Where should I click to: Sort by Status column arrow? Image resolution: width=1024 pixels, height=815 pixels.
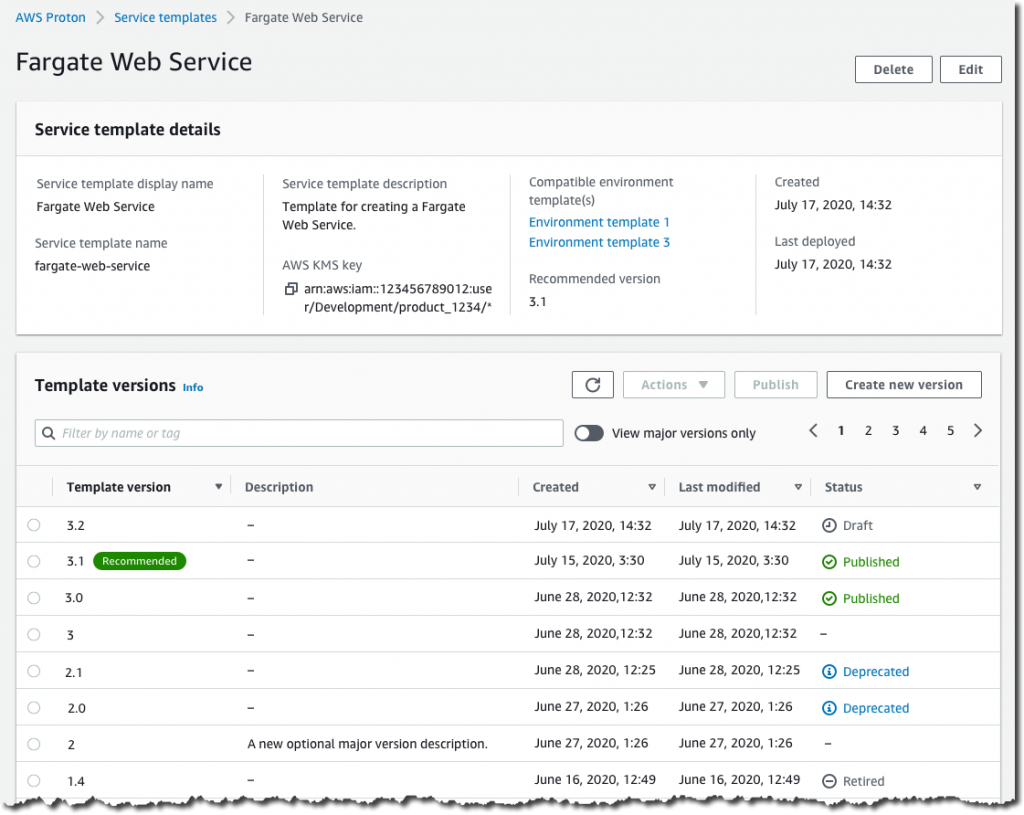(x=977, y=487)
